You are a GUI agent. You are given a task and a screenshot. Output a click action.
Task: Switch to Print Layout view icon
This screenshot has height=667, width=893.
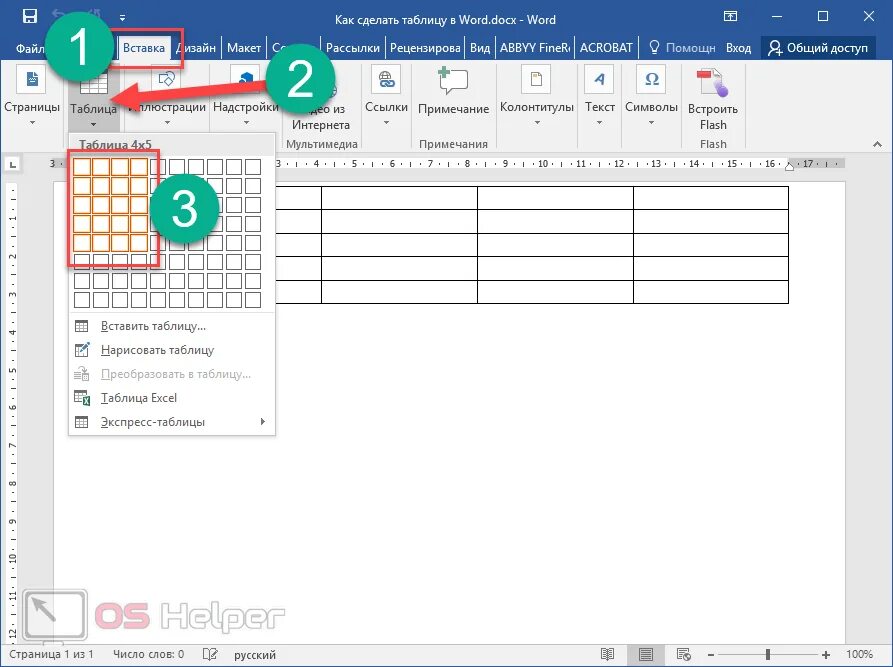point(645,654)
